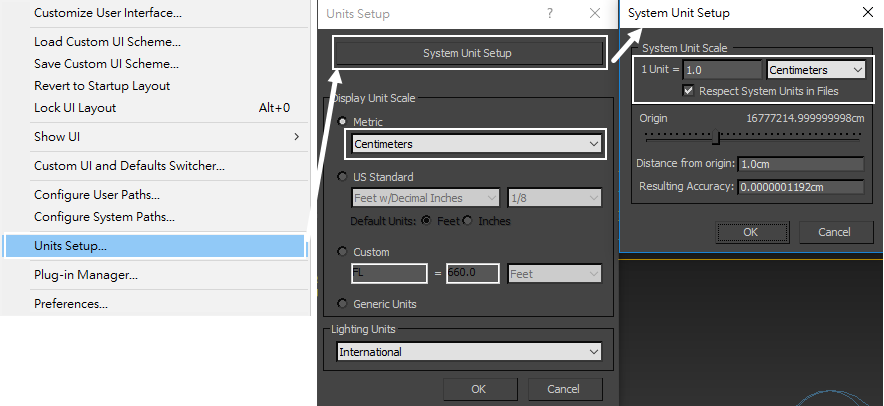Image resolution: width=884 pixels, height=406 pixels.
Task: Click the origin value 16777214.999999998cm
Action: tap(805, 118)
